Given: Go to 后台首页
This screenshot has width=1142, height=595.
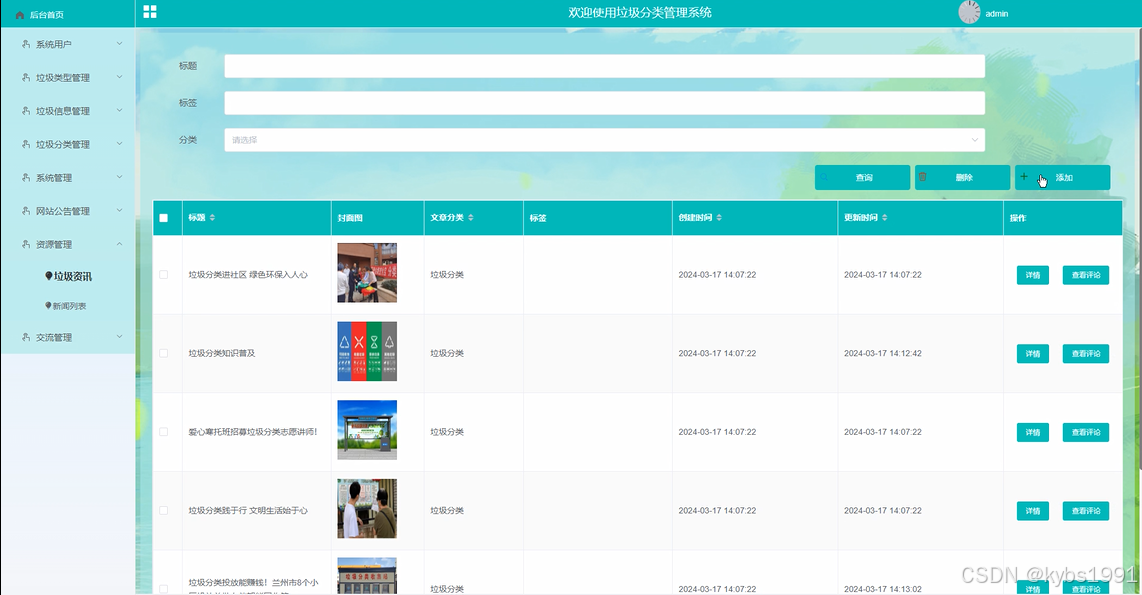Looking at the screenshot, I should (x=47, y=15).
